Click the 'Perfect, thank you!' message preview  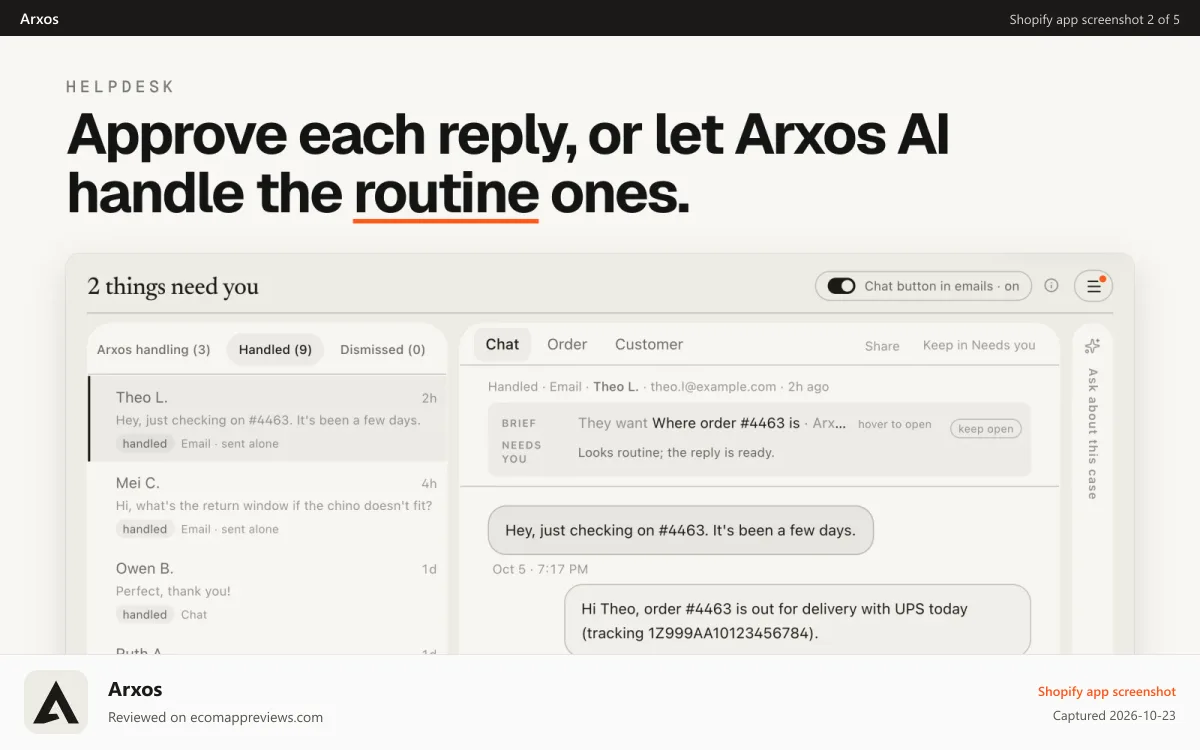173,591
